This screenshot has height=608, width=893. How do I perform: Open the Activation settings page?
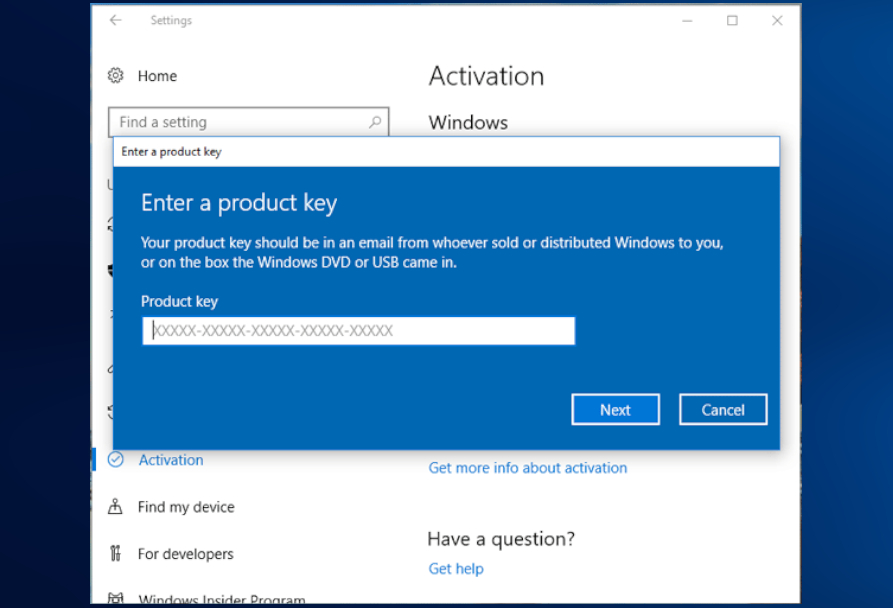point(170,460)
